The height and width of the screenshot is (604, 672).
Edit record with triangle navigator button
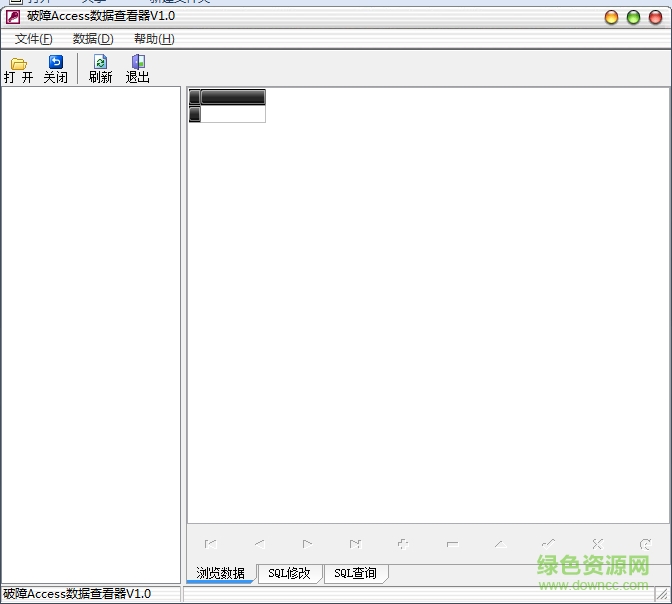(x=500, y=544)
